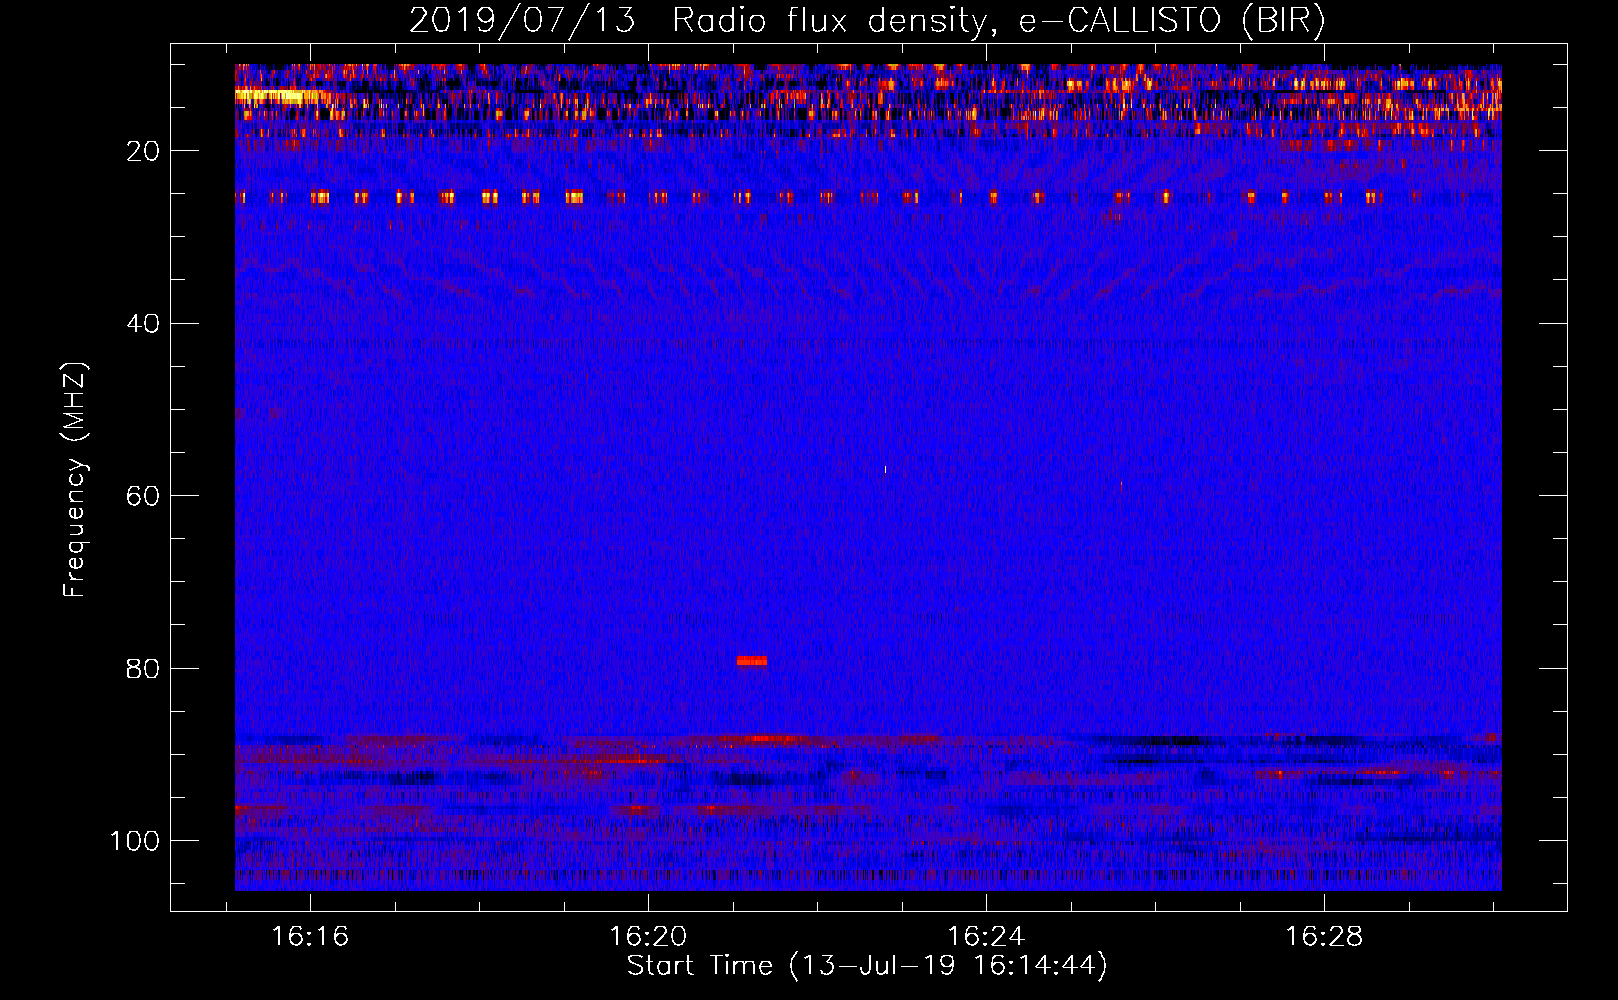Screen dimensions: 1618x1000
Task: Click the 16:20 time tick label
Action: [x=648, y=937]
